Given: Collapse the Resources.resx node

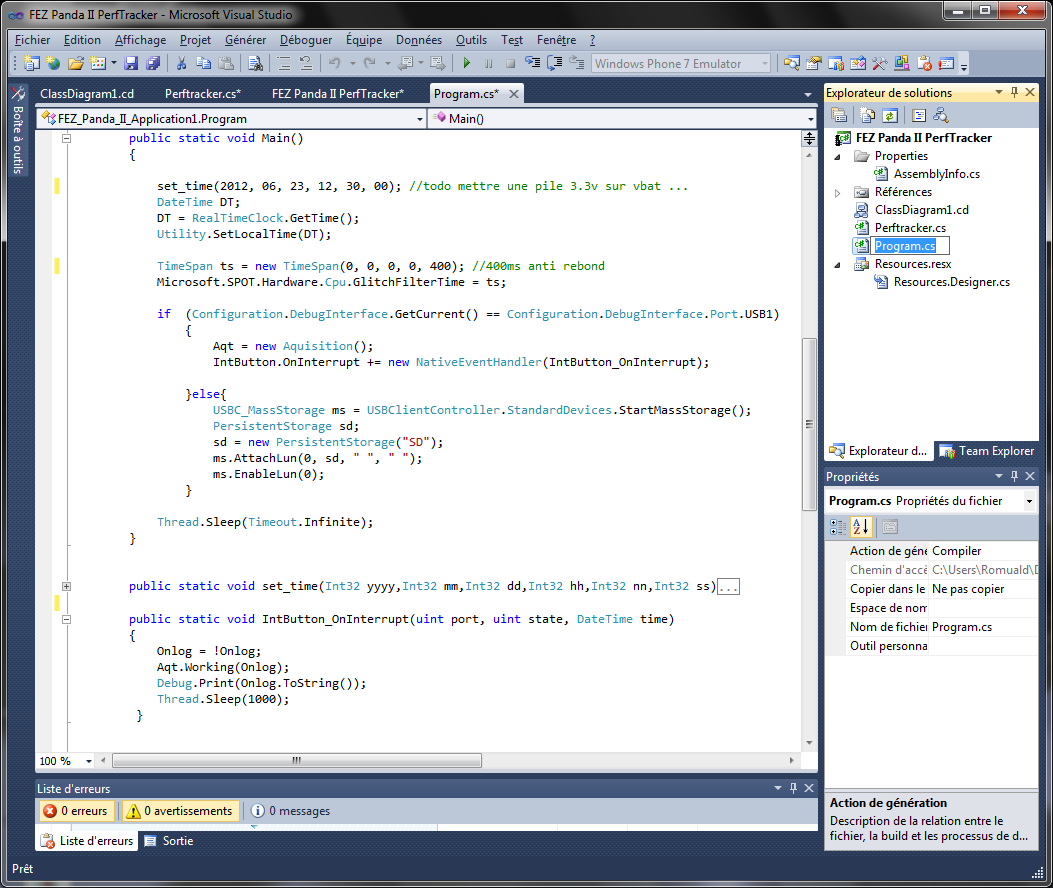Looking at the screenshot, I should click(x=837, y=265).
